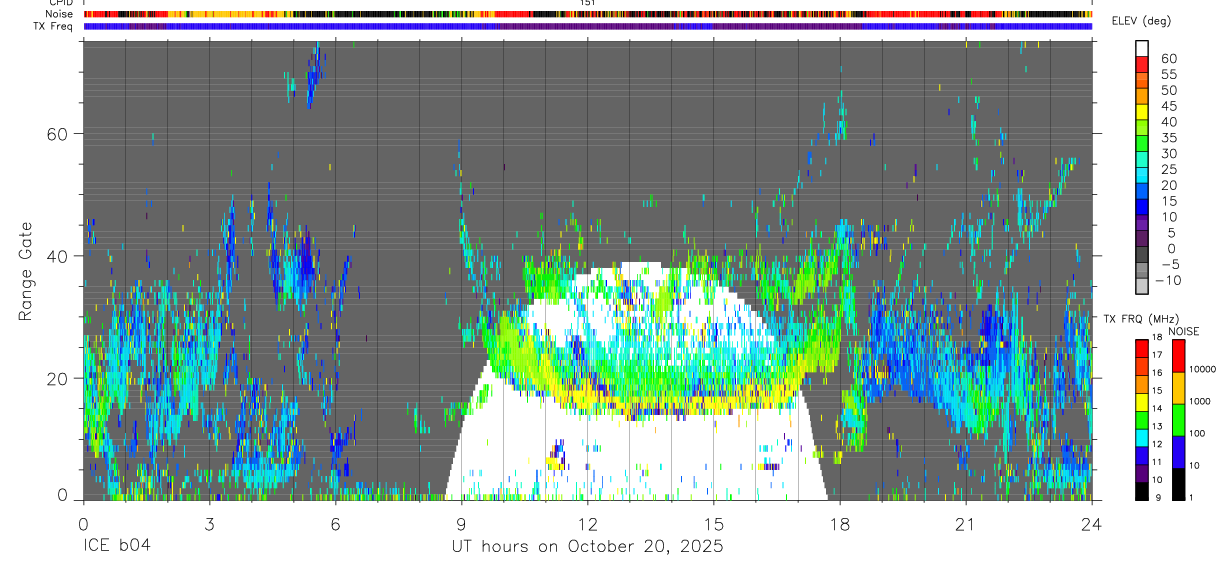Click the yellow swatch in the elevation colorbar
This screenshot has width=1228, height=567.
tap(1142, 113)
